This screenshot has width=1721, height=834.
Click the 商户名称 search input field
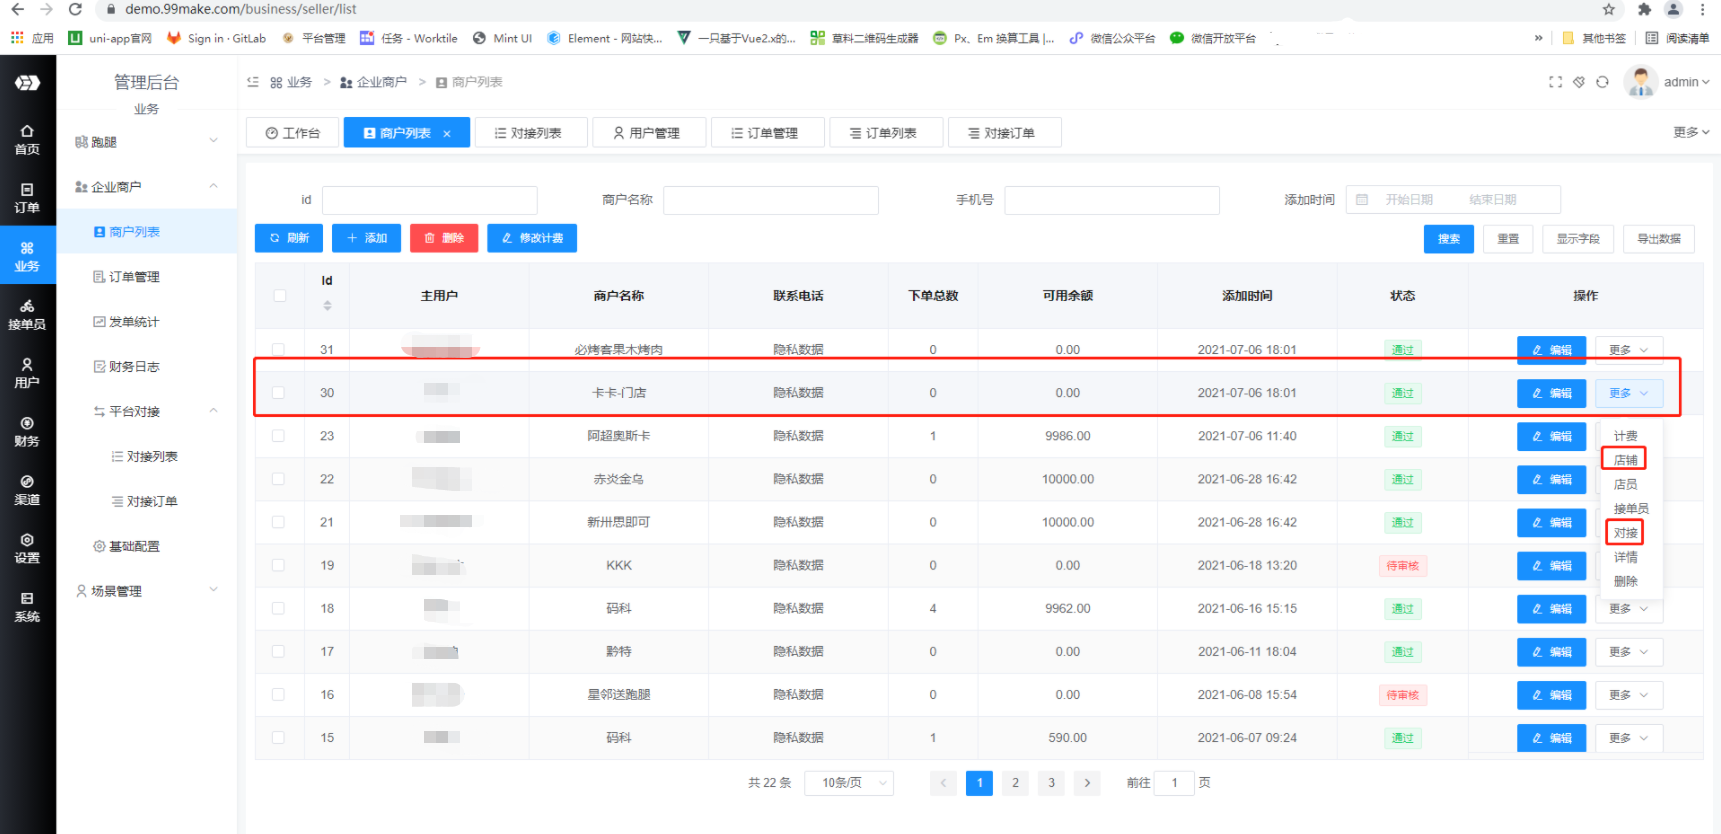tap(770, 200)
